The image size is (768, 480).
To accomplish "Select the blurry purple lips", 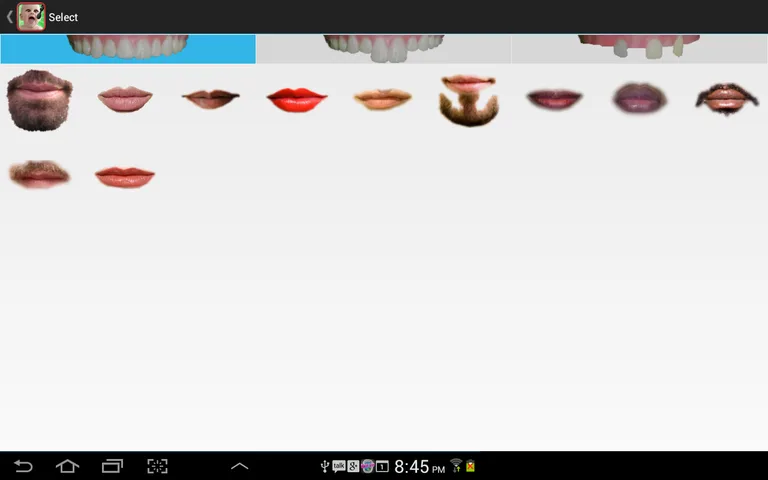I will [x=640, y=98].
